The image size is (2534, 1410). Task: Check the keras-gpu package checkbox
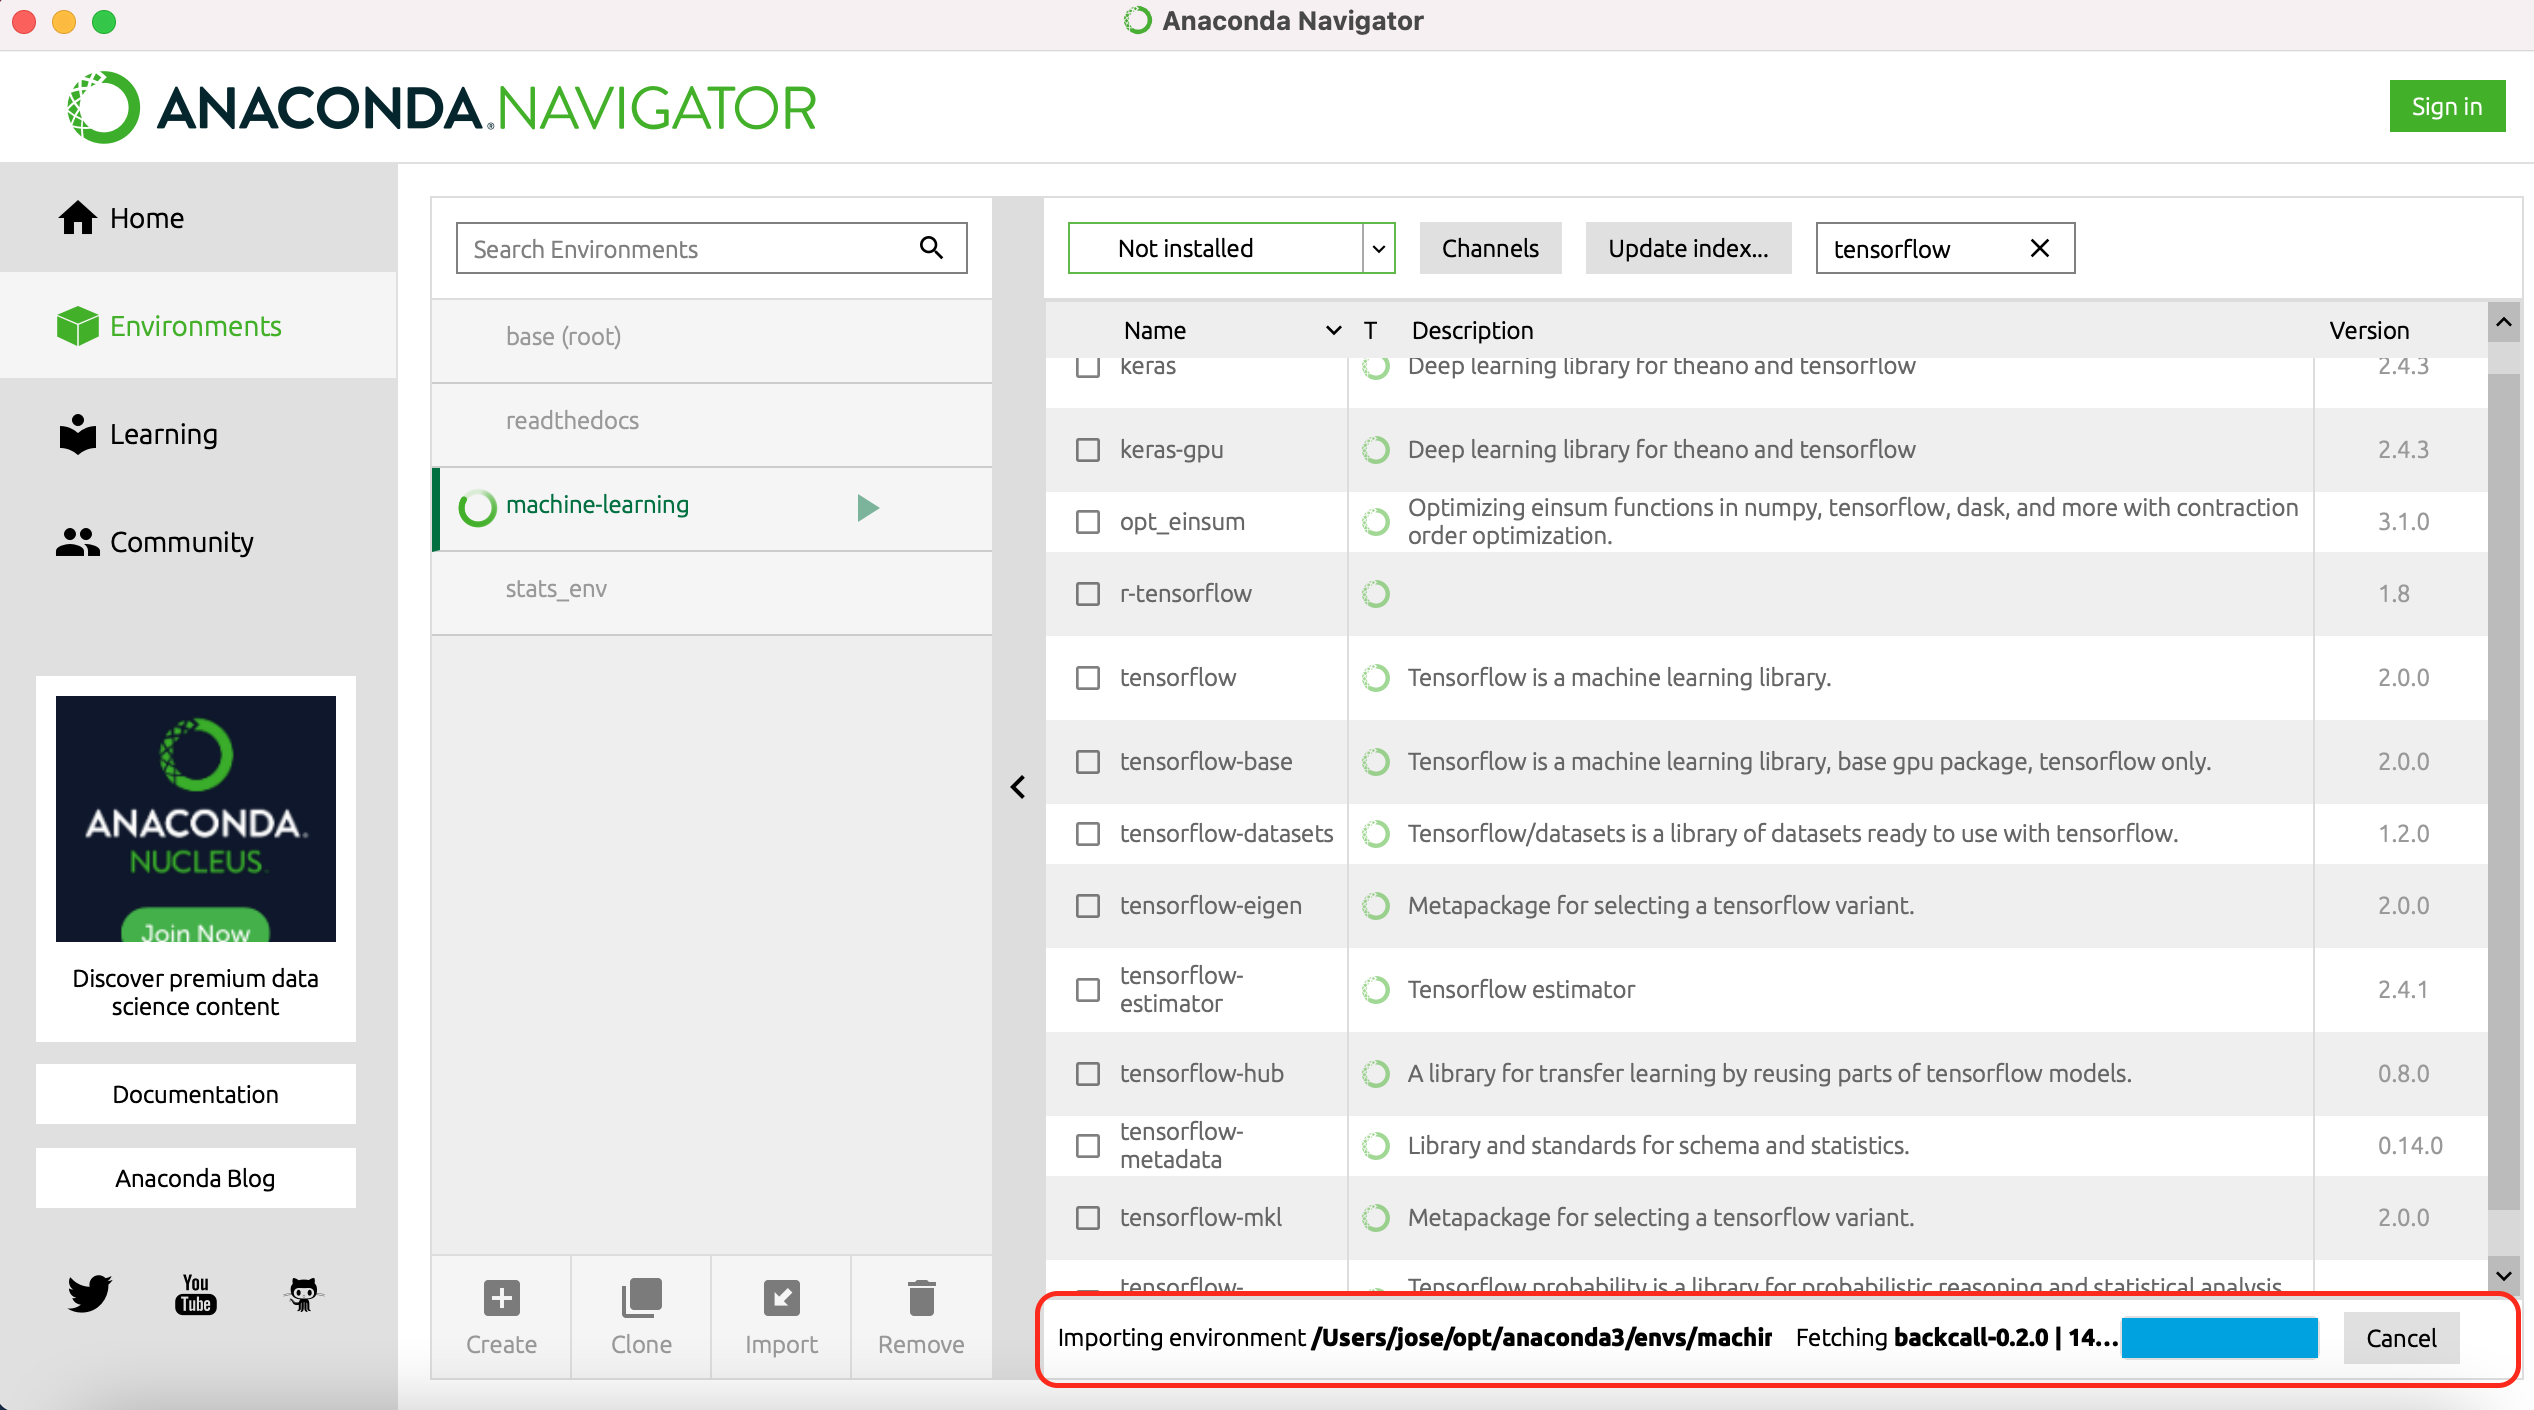click(x=1088, y=450)
